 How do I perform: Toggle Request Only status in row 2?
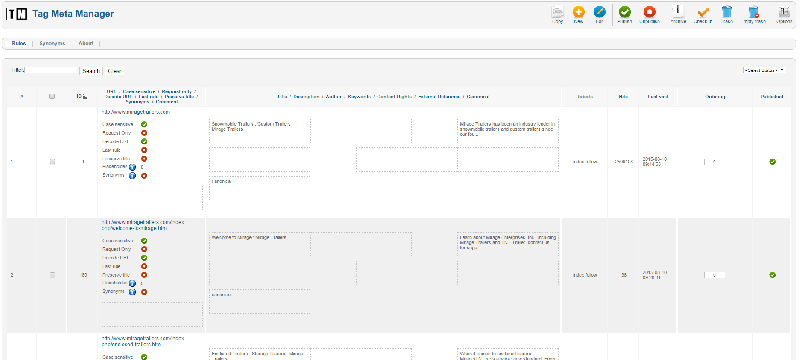pyautogui.click(x=144, y=249)
